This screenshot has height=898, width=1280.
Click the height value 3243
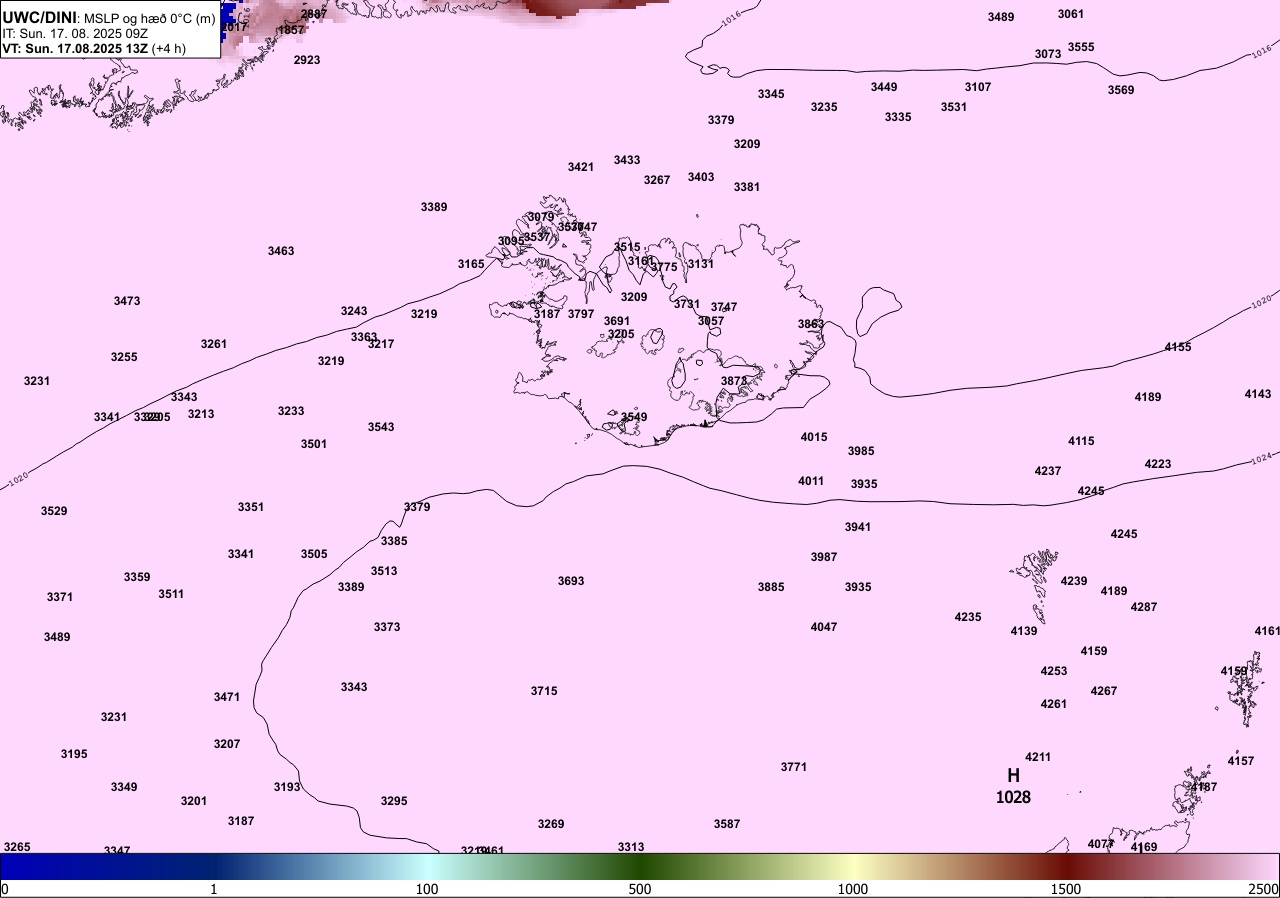[354, 311]
